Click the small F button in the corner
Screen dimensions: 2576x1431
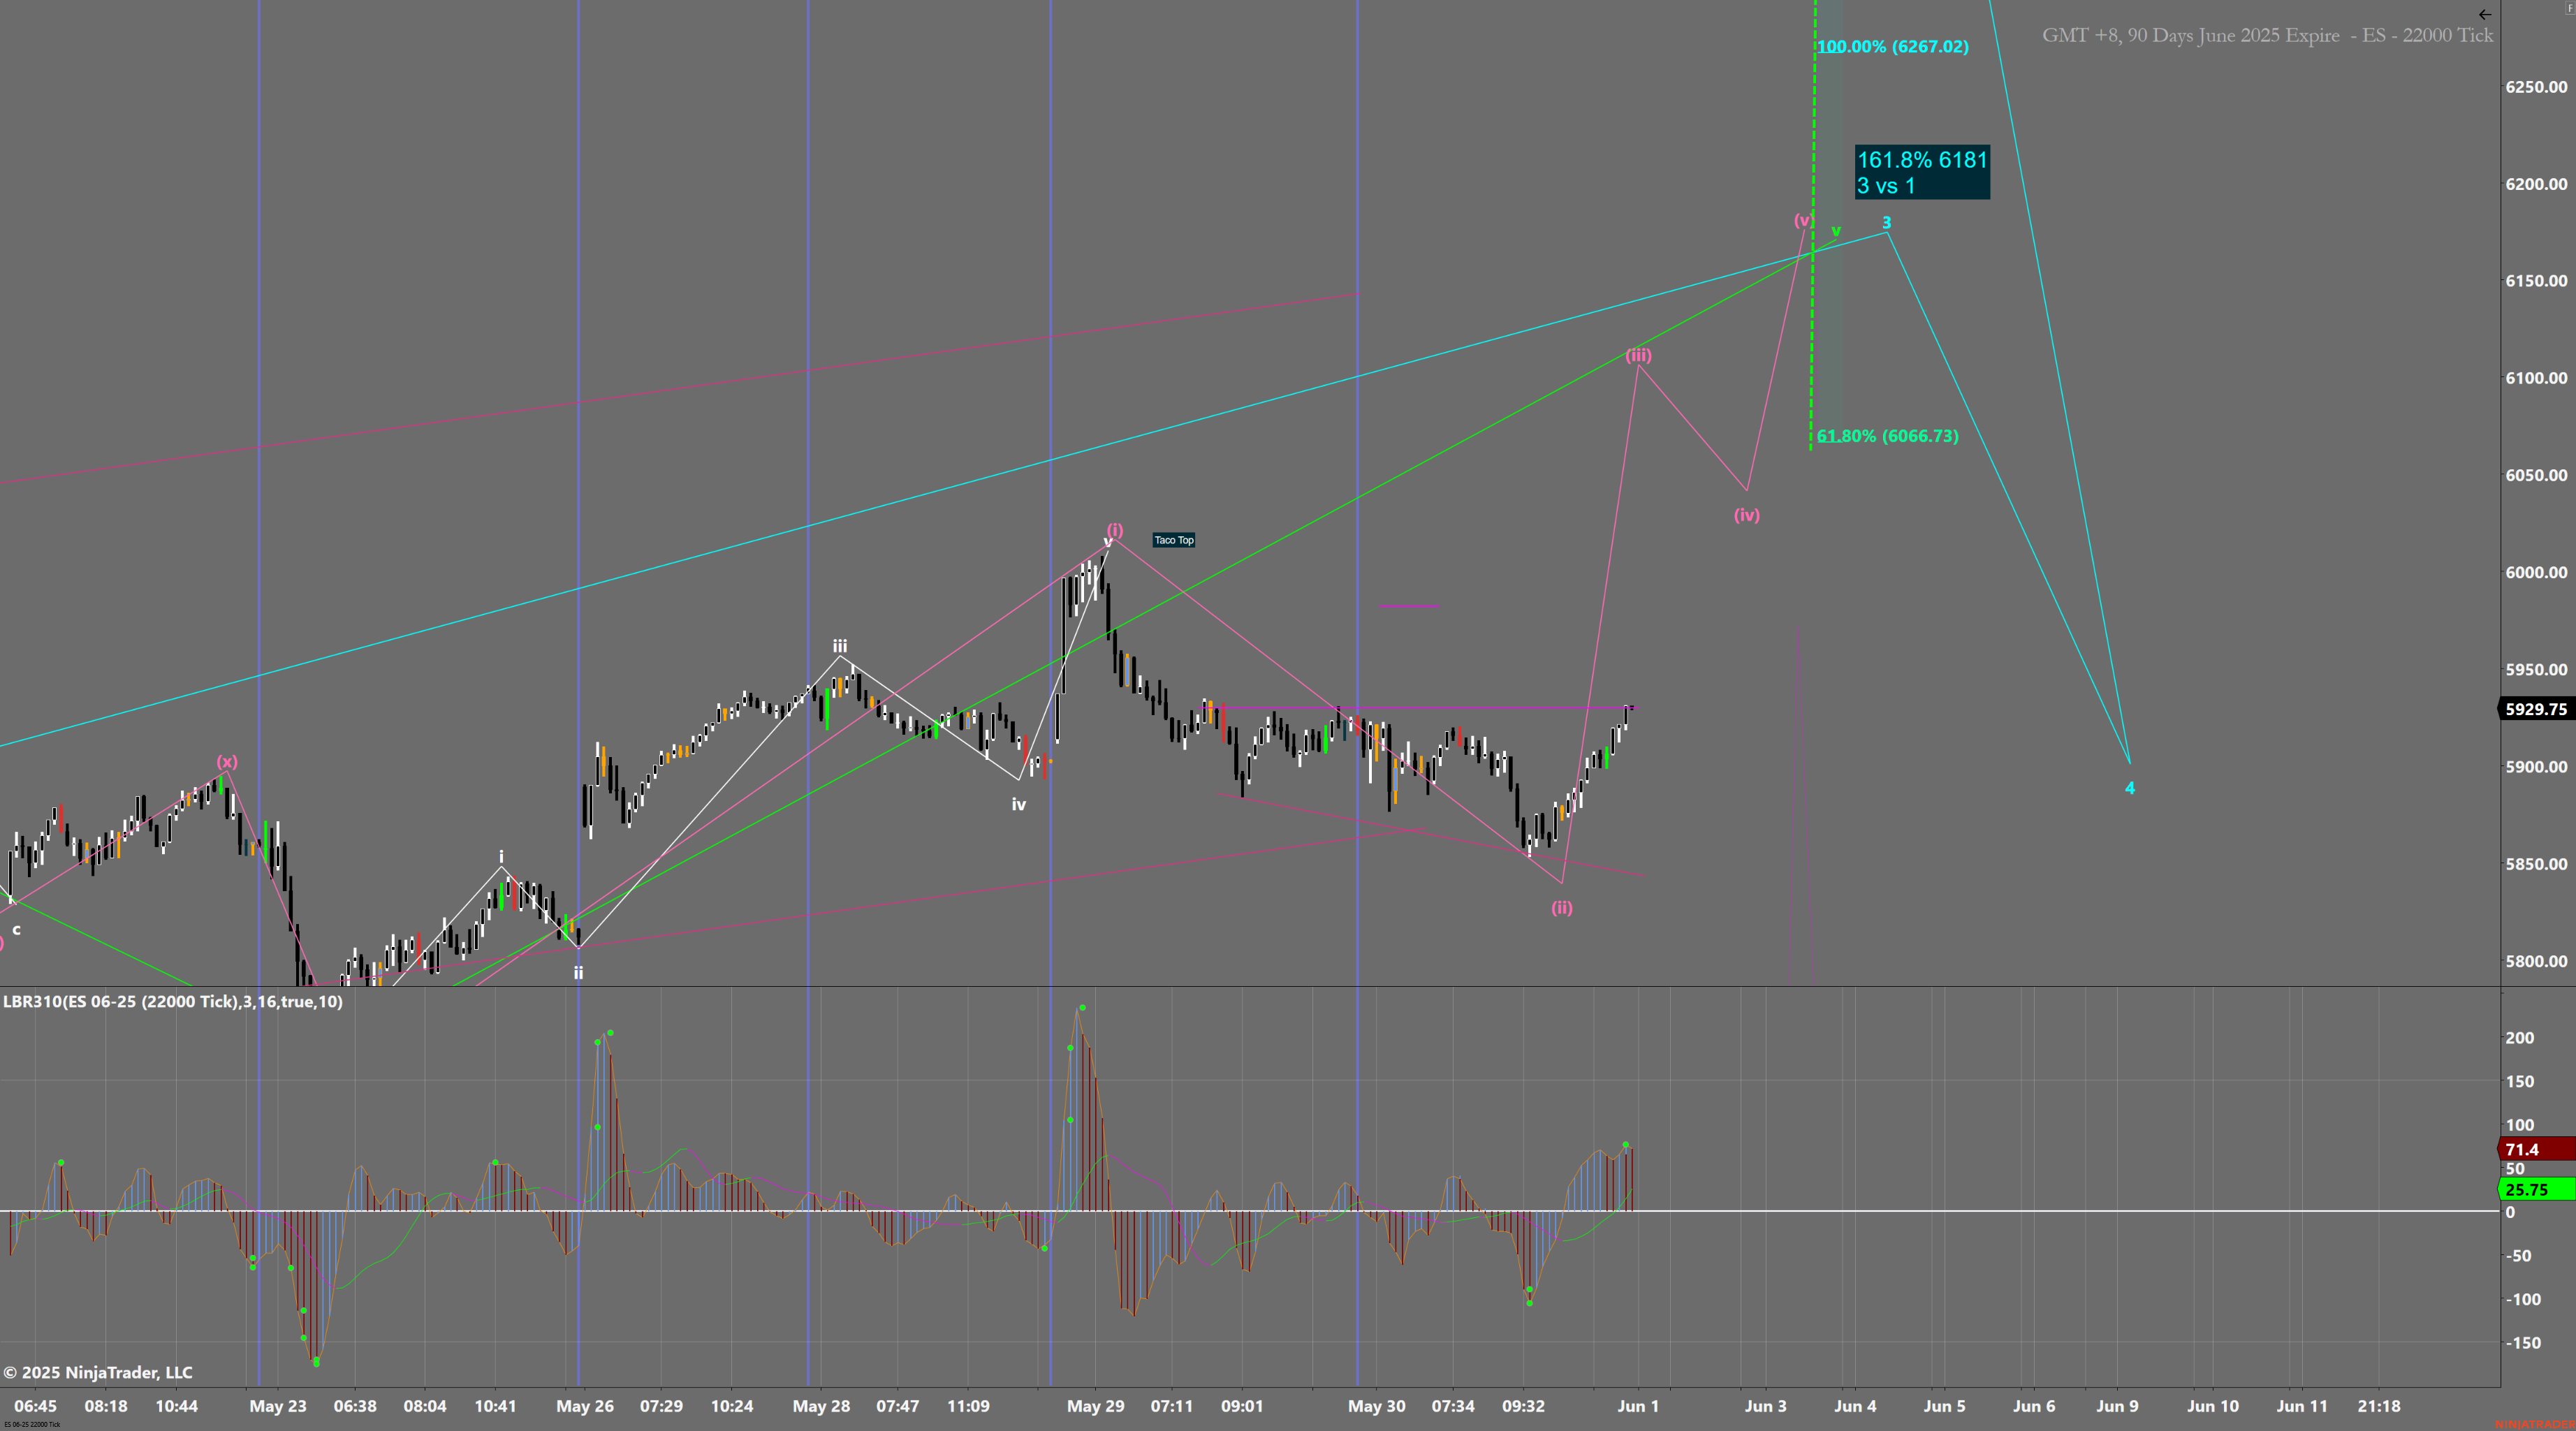click(2569, 6)
